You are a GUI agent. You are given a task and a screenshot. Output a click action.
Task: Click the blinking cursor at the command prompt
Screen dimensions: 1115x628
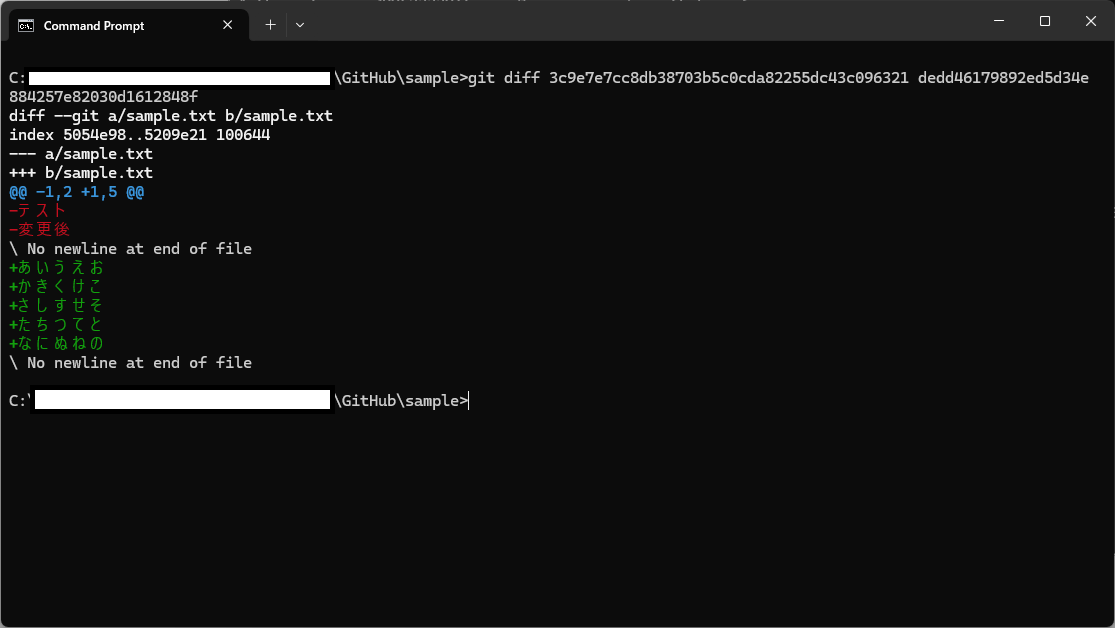click(x=468, y=400)
